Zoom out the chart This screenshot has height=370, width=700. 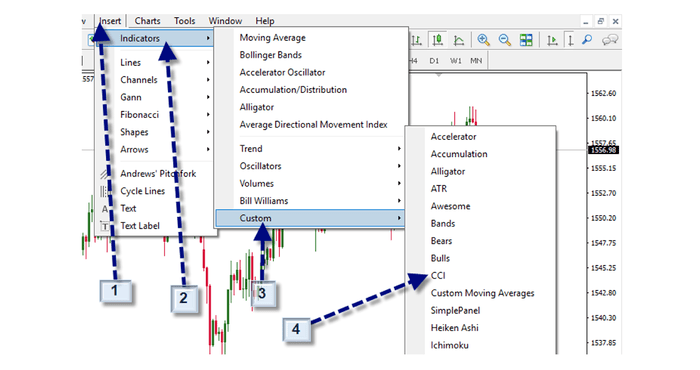[x=504, y=40]
